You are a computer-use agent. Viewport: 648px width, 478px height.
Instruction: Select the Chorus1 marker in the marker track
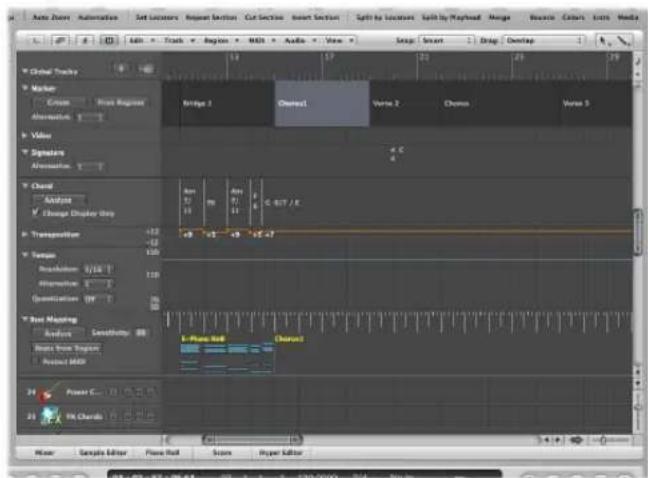point(322,103)
